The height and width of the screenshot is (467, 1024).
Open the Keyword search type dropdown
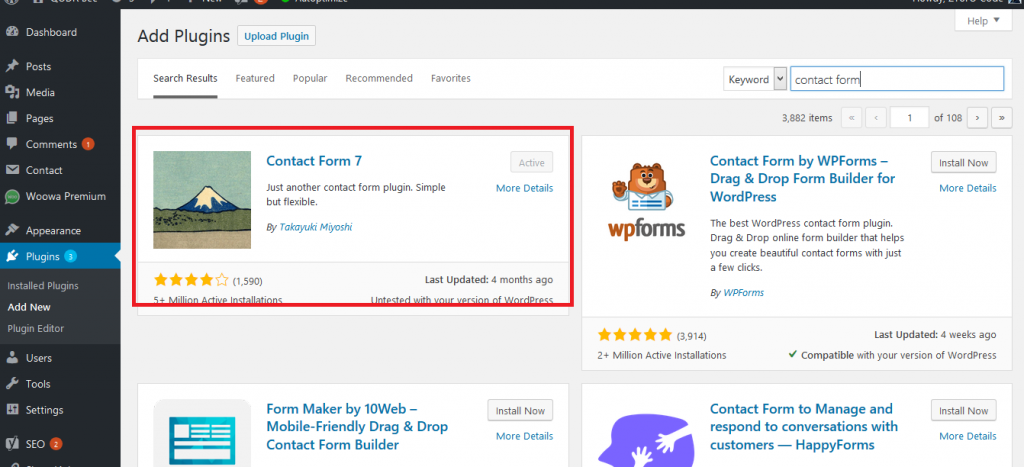click(754, 79)
